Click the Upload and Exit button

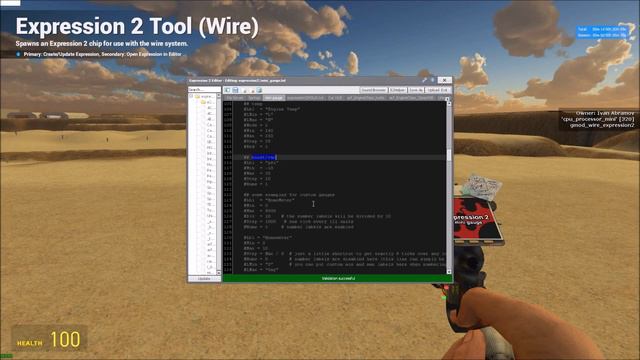[438, 90]
